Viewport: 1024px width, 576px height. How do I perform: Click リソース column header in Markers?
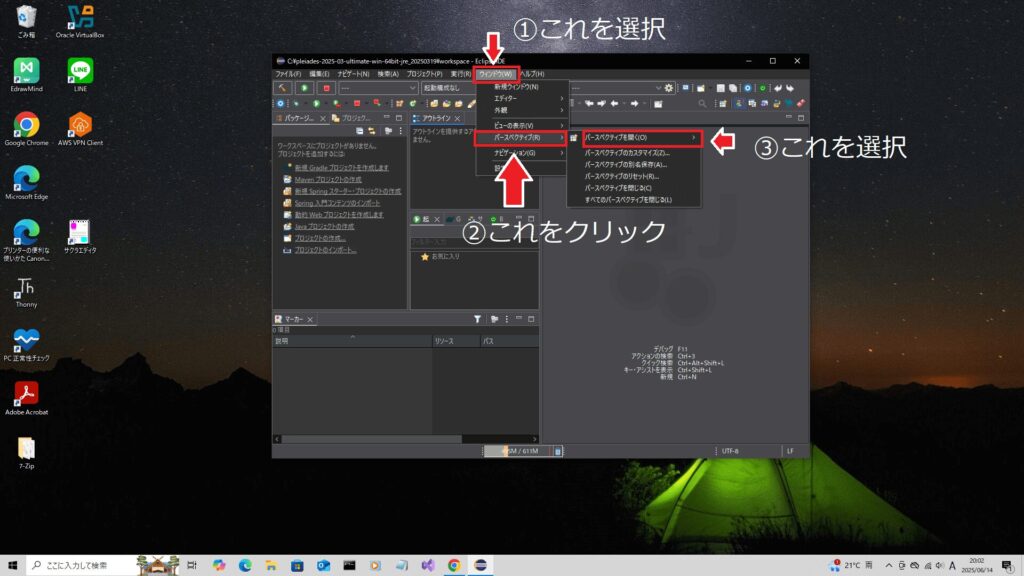point(455,341)
